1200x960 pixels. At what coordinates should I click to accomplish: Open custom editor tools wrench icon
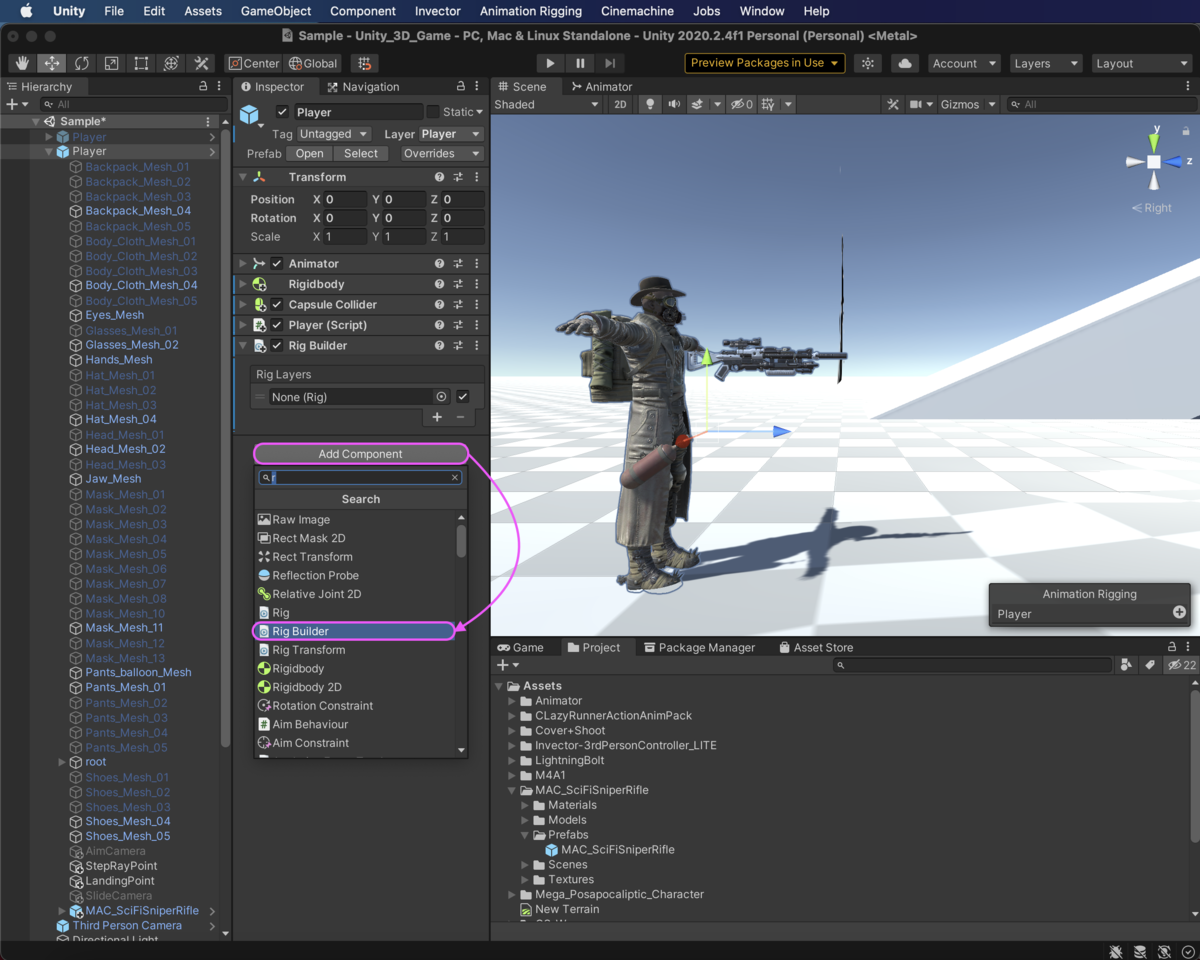click(202, 63)
